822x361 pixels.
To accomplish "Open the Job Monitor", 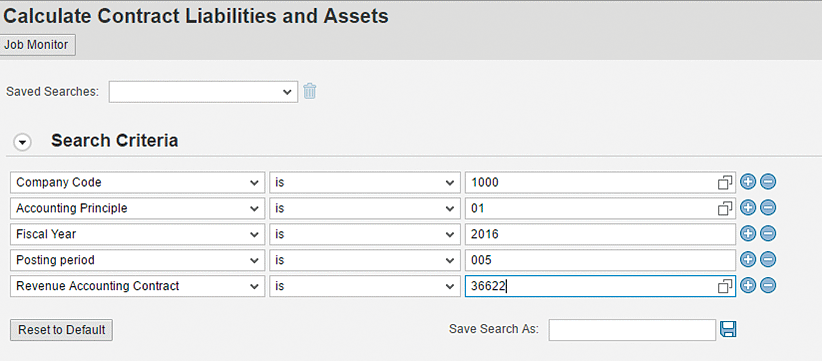I will 36,45.
